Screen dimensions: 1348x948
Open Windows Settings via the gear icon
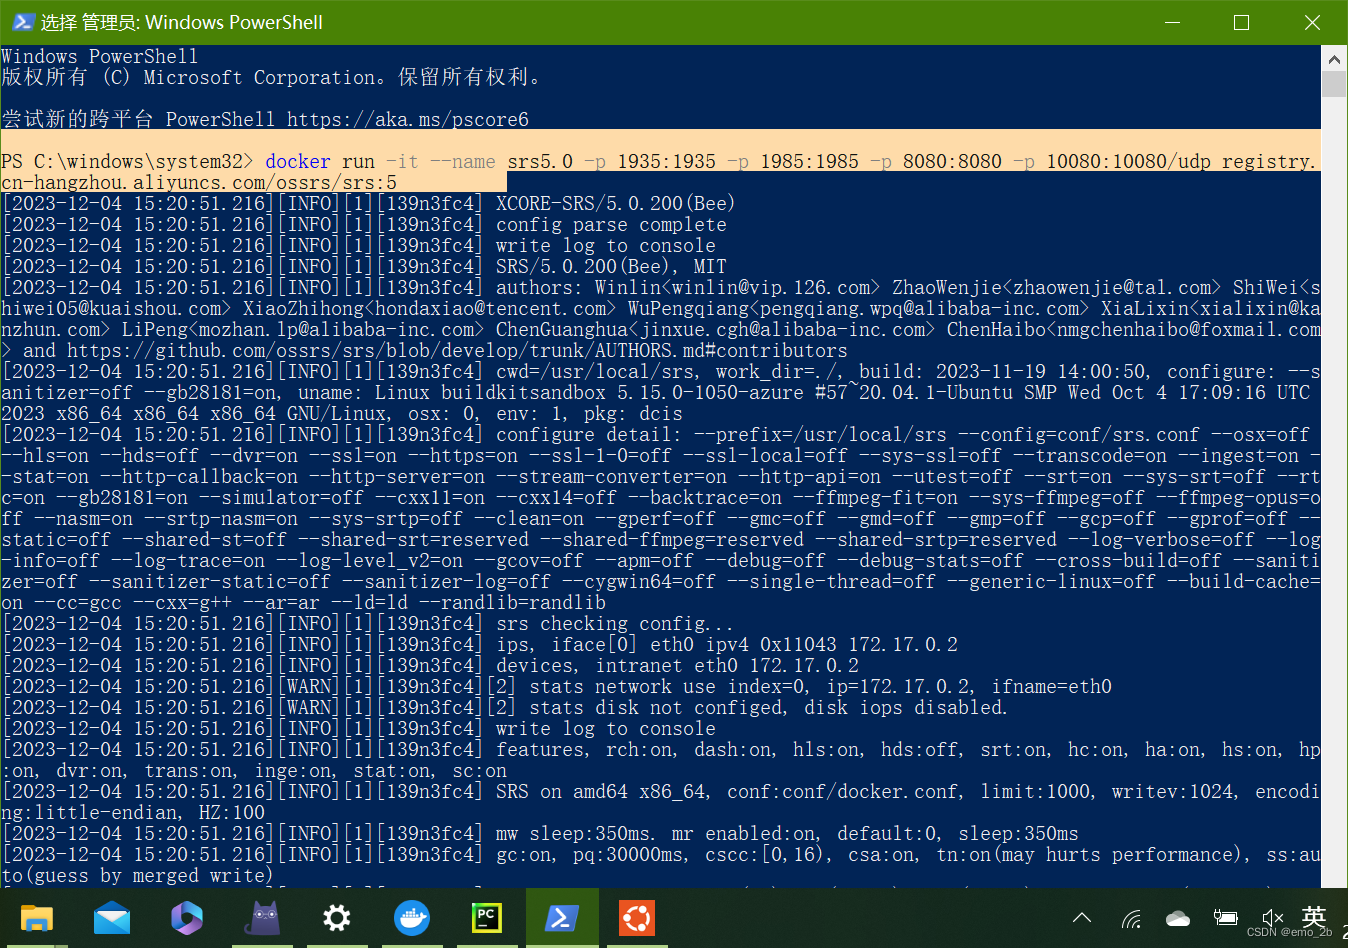(337, 918)
